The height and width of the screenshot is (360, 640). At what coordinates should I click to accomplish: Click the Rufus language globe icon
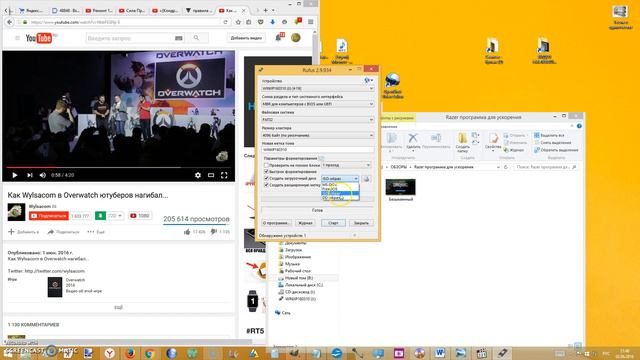(368, 81)
